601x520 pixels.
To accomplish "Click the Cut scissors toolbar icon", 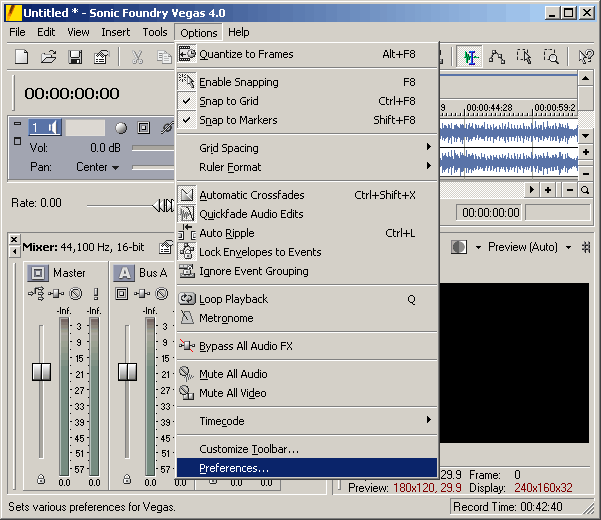I will coord(137,57).
